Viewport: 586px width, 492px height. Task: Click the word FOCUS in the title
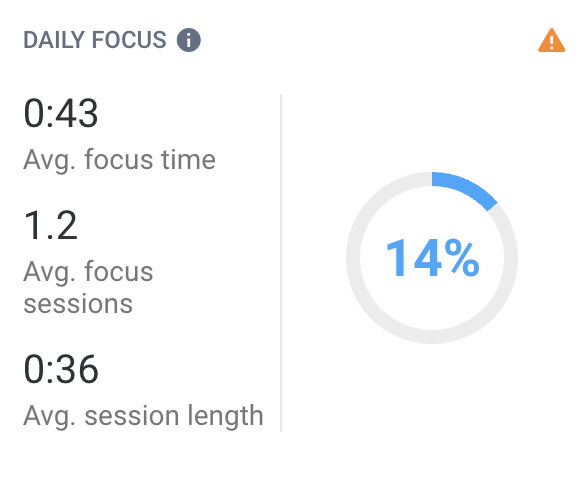(129, 40)
